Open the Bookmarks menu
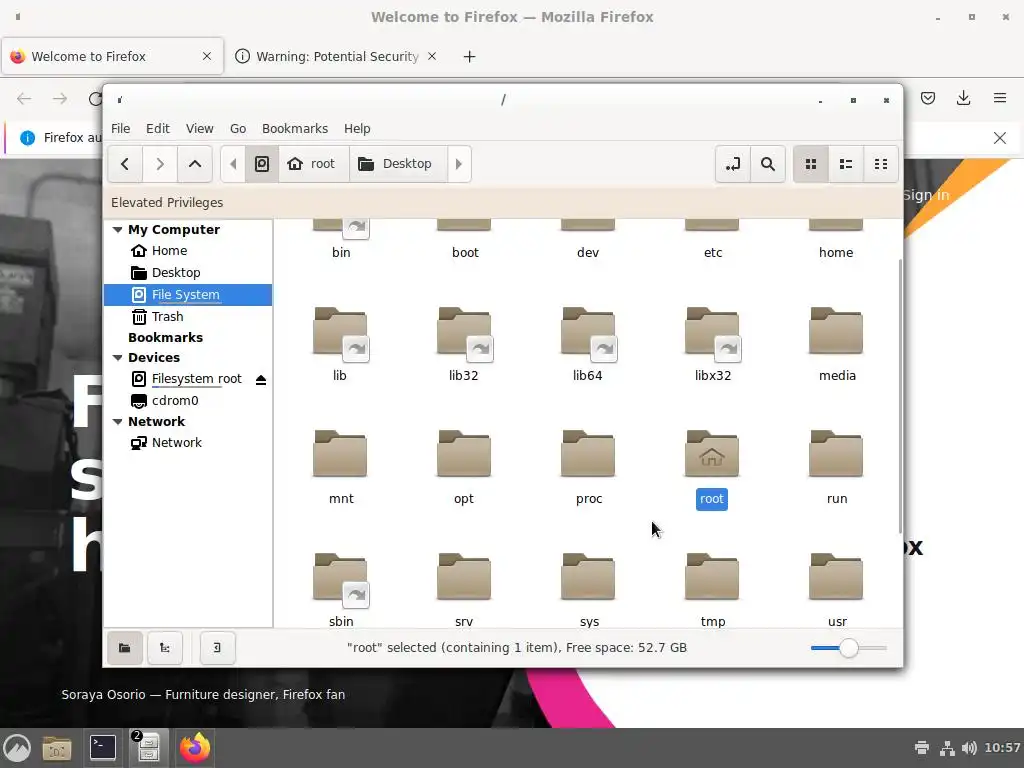 (x=295, y=129)
